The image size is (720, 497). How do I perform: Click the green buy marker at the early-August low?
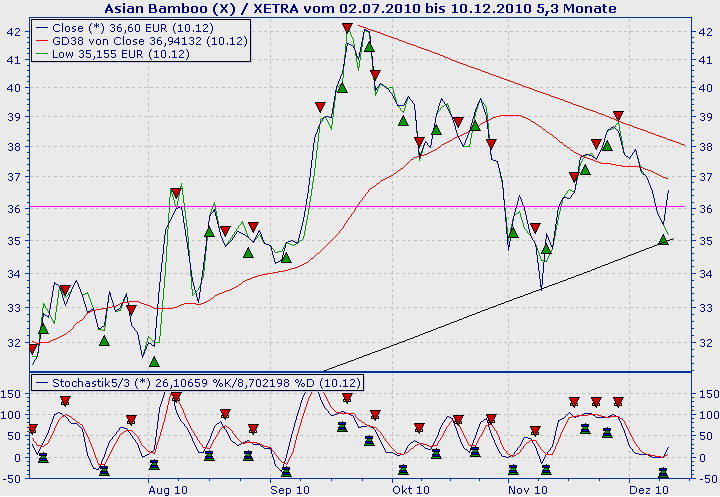point(154,362)
